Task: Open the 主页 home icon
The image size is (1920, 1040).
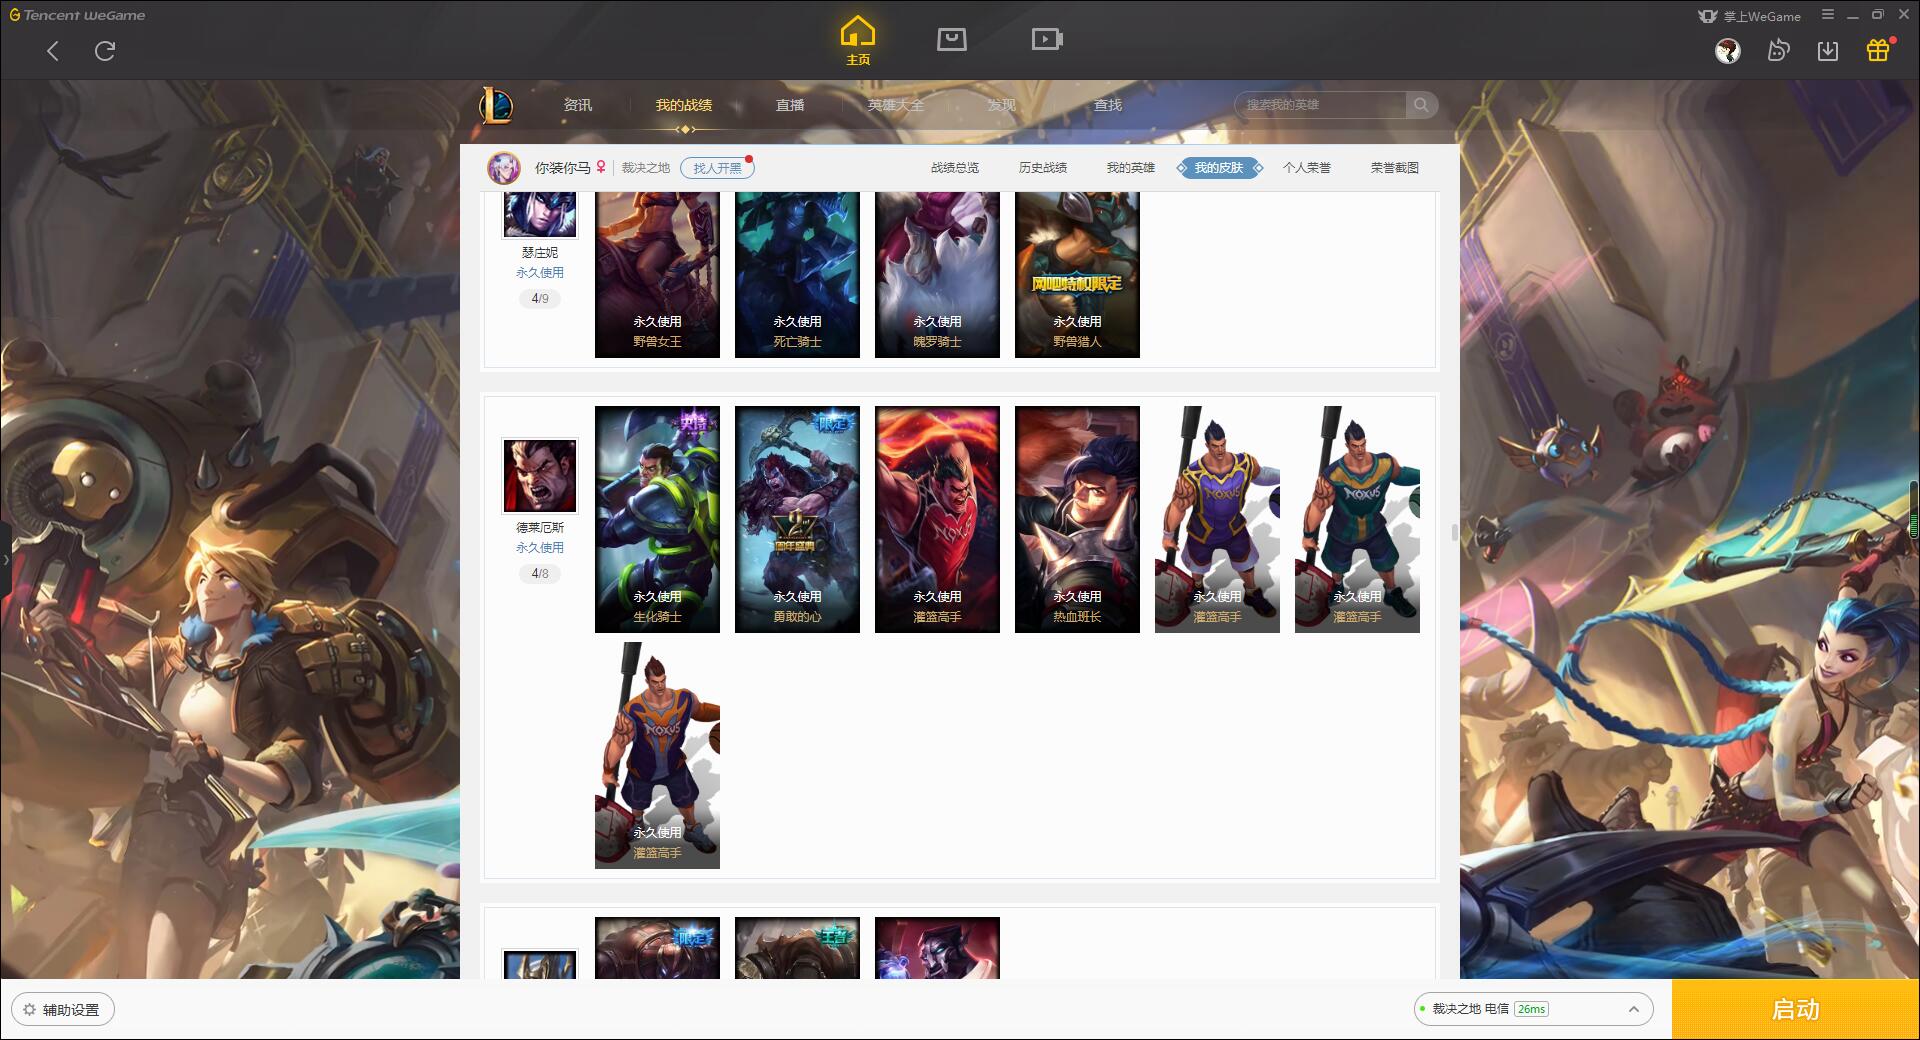Action: click(x=858, y=41)
